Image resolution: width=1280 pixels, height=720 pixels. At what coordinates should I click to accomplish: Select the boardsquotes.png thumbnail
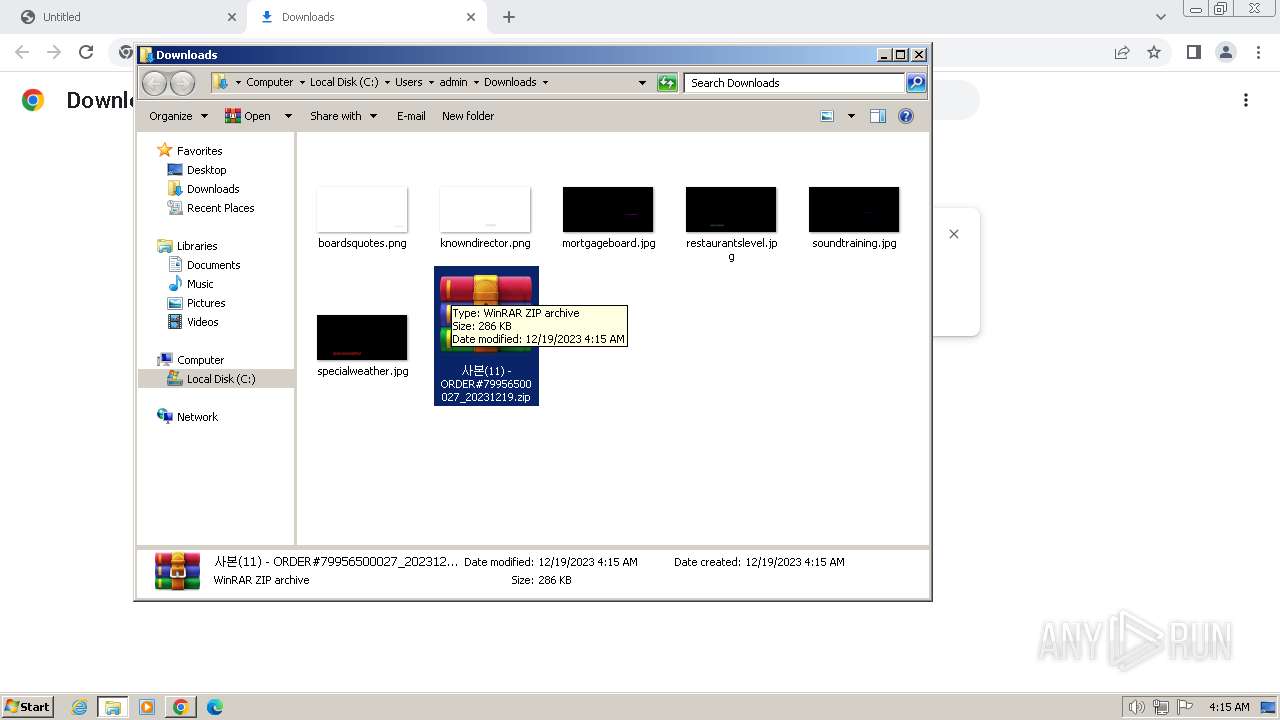coord(362,210)
